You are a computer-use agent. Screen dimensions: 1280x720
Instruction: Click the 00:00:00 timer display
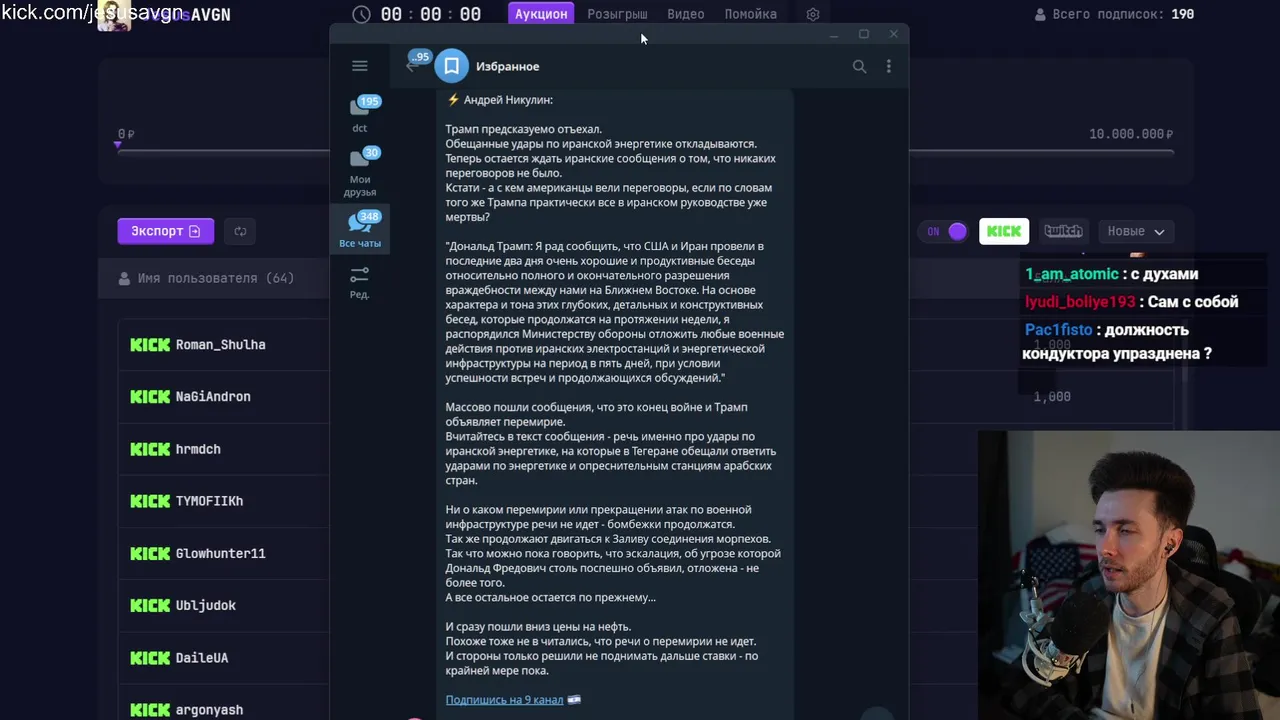430,14
